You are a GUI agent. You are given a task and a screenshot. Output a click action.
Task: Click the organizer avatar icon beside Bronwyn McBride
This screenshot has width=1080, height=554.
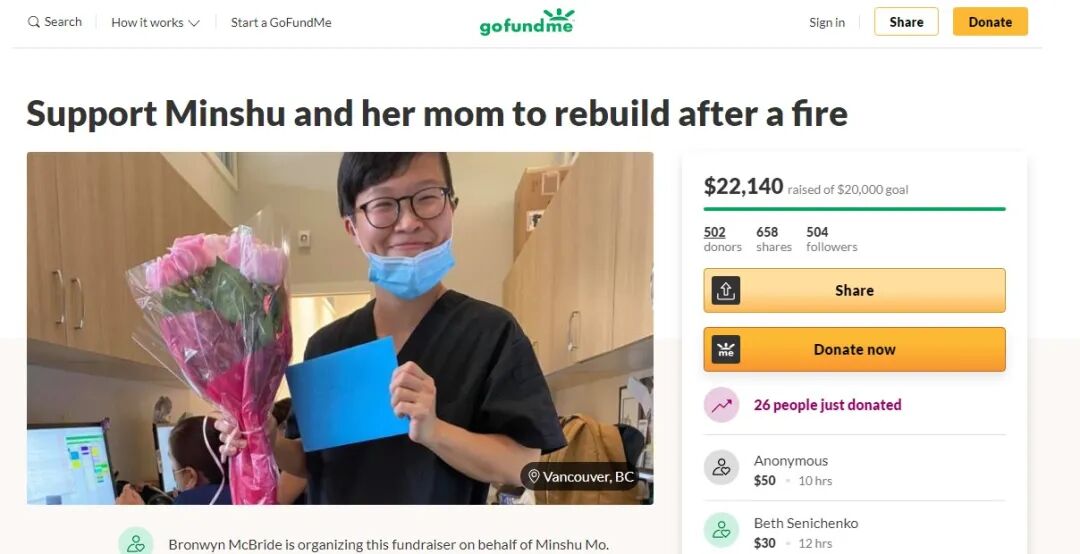[136, 542]
